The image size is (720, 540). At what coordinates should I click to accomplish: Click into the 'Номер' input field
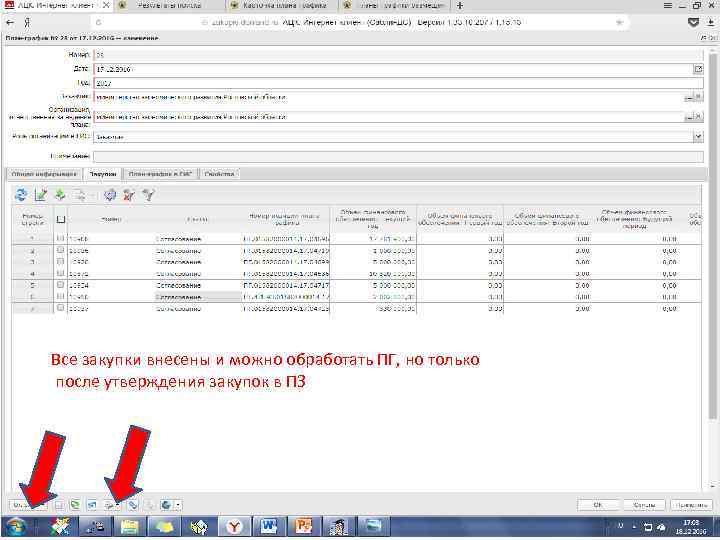point(398,55)
